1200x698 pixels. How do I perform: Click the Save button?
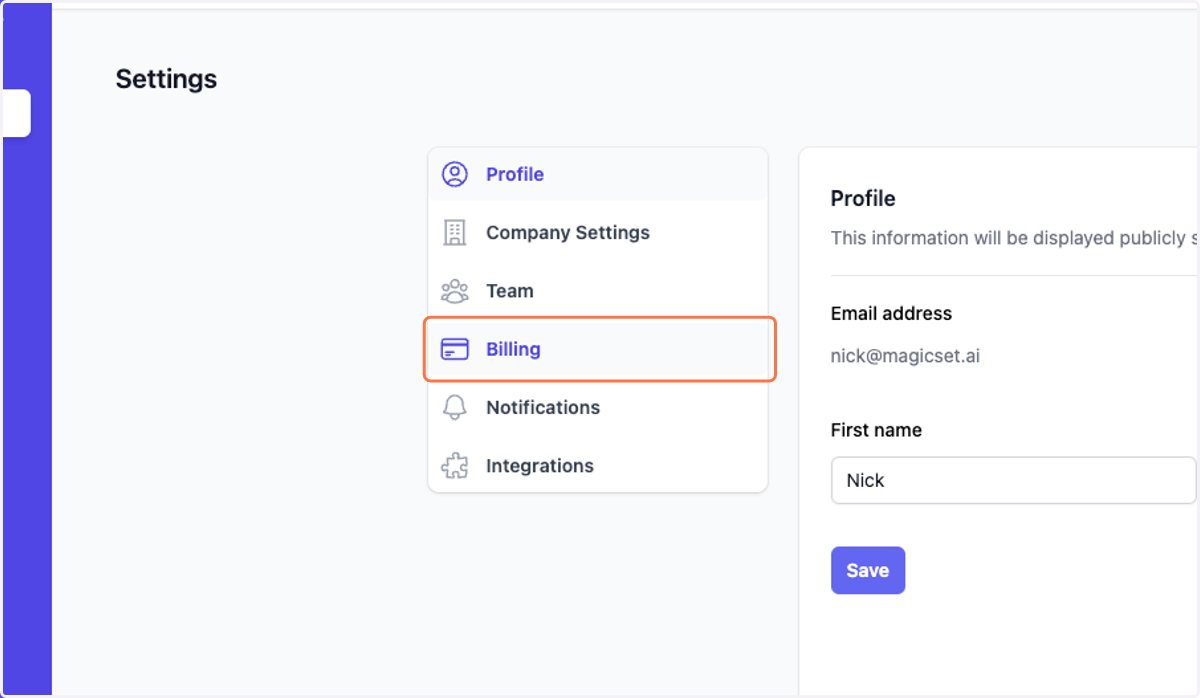[868, 570]
